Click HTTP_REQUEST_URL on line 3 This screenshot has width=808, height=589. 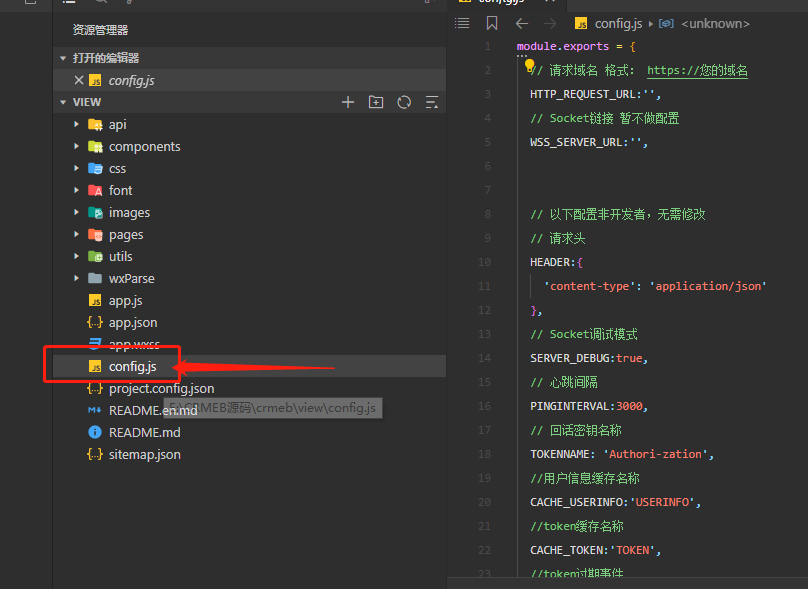click(585, 94)
